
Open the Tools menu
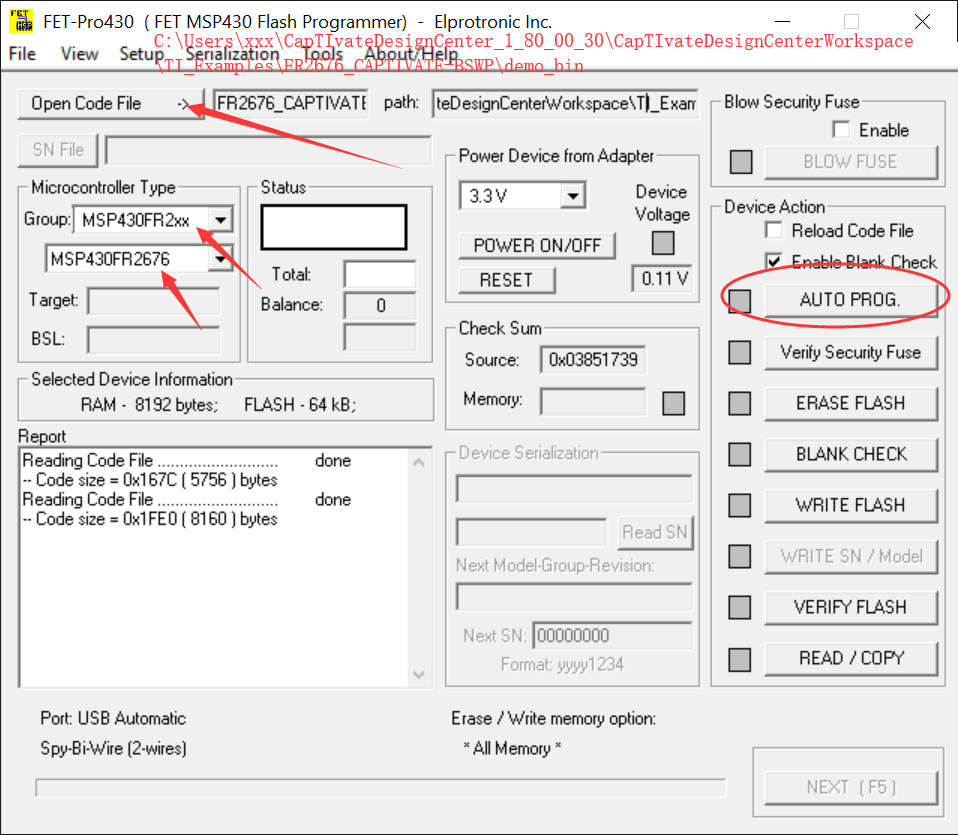click(323, 54)
